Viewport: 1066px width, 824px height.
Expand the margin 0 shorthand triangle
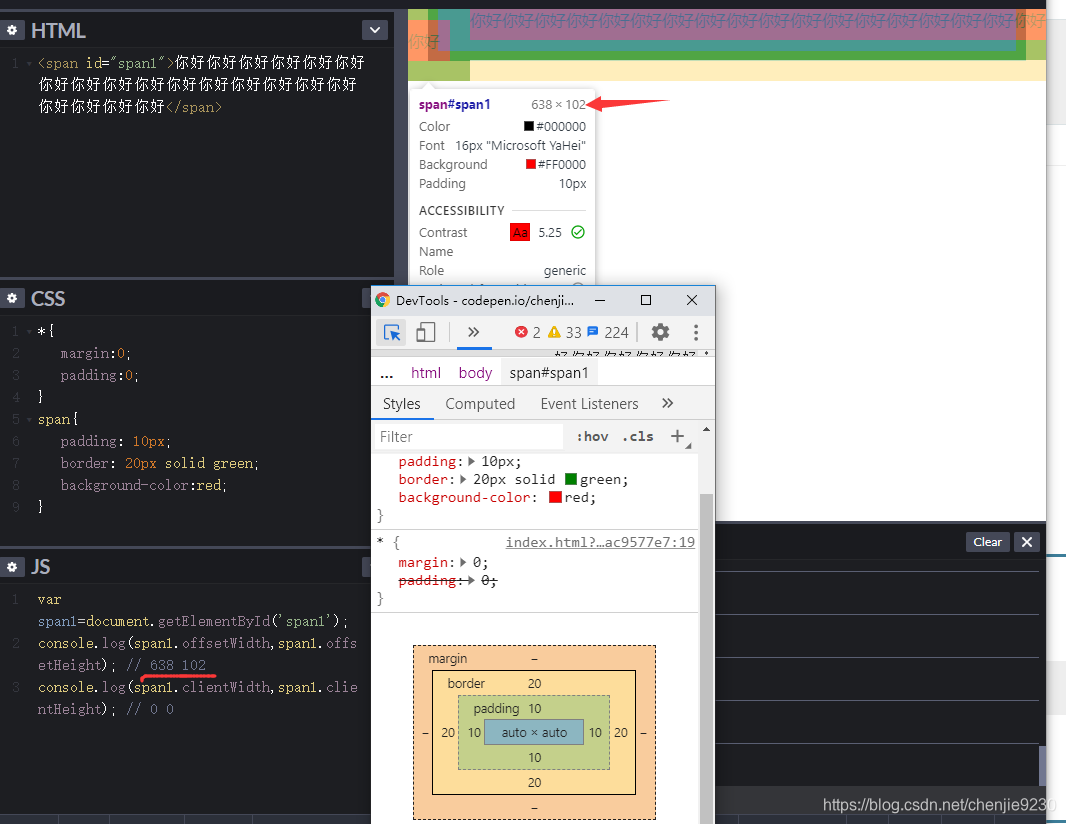[x=464, y=562]
